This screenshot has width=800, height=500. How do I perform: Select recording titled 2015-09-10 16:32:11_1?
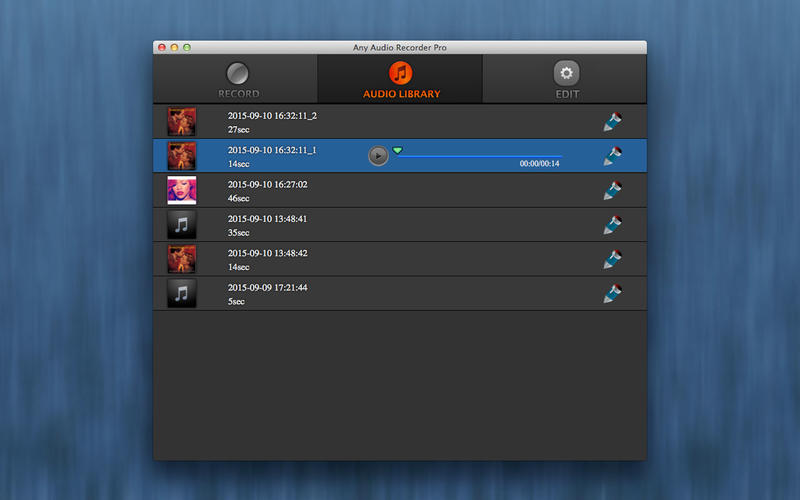272,150
